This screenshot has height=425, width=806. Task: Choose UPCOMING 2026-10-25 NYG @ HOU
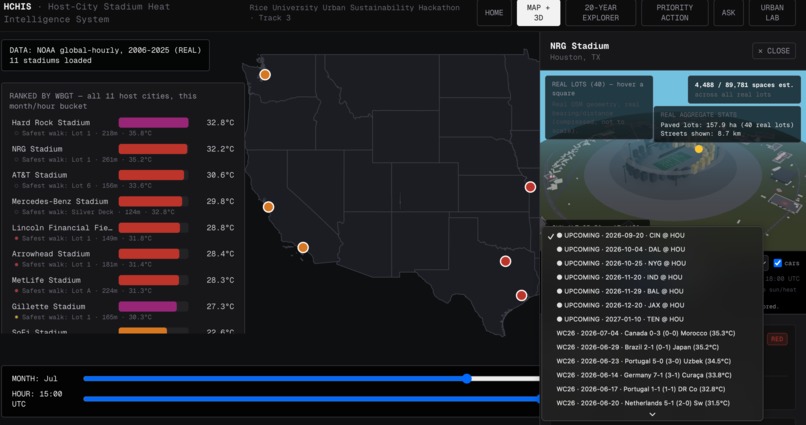[x=652, y=263]
